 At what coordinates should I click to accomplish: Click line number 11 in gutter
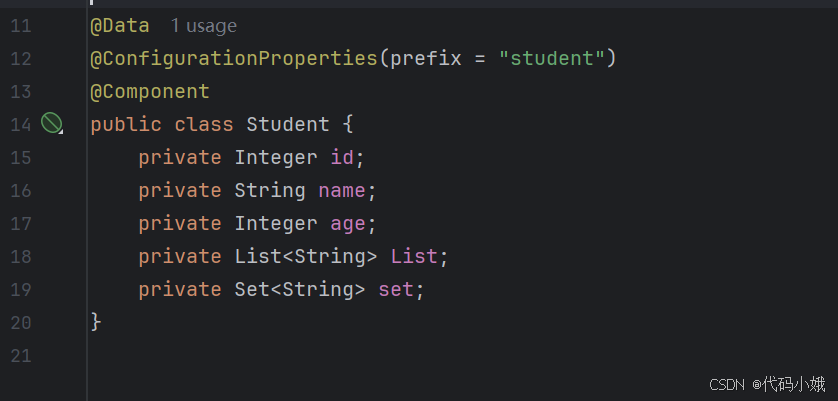(x=21, y=25)
